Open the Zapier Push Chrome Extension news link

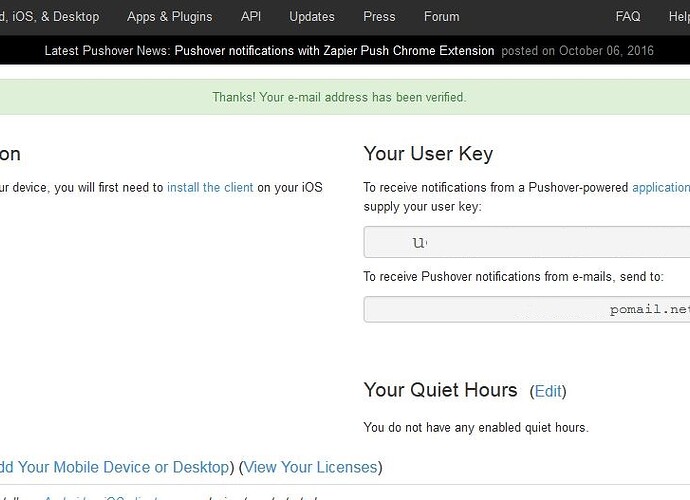334,51
